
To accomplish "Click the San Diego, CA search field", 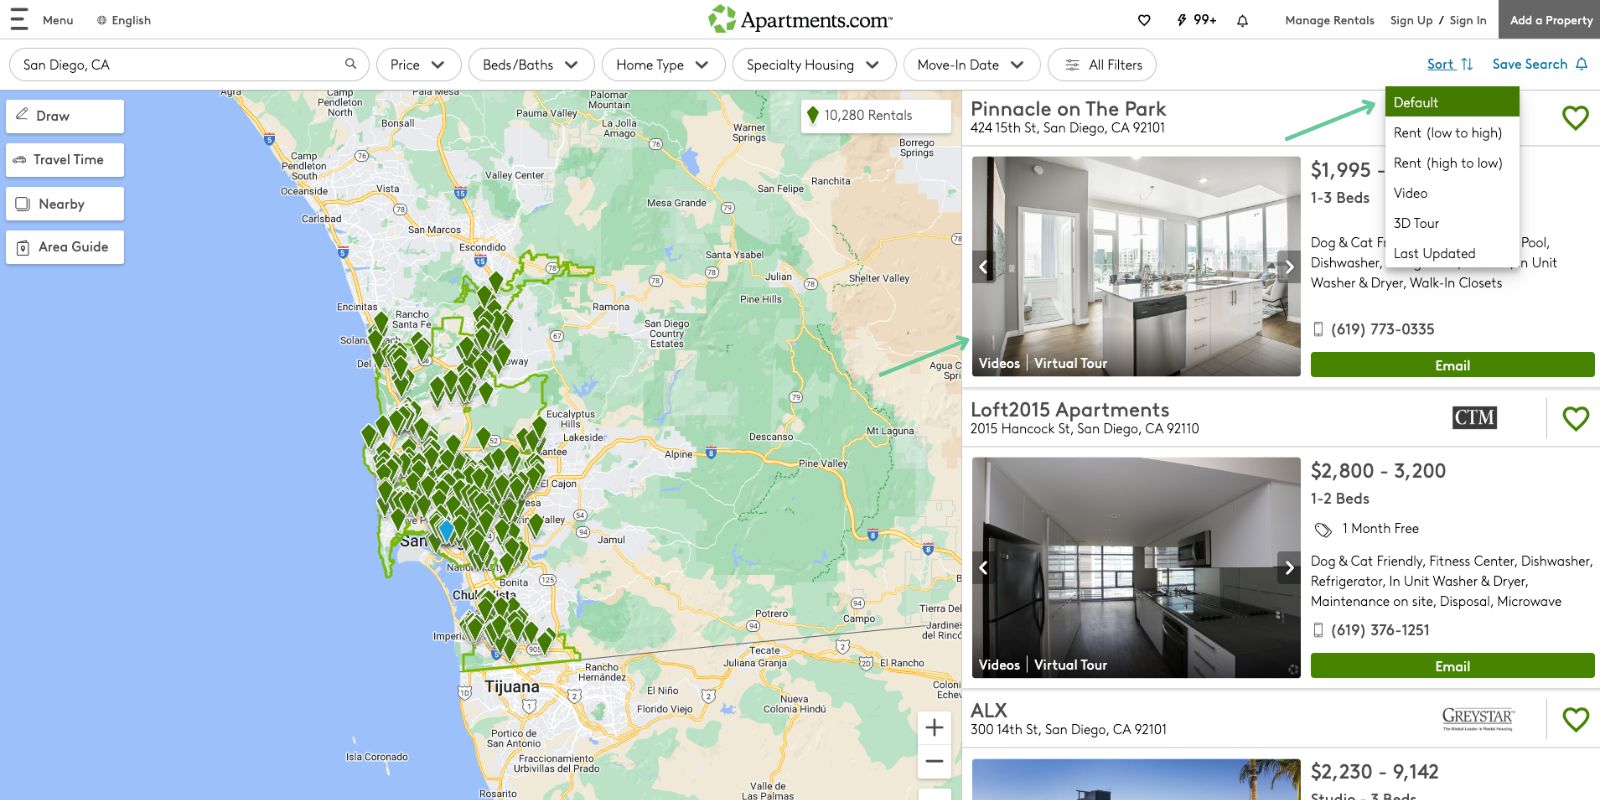I will 180,65.
